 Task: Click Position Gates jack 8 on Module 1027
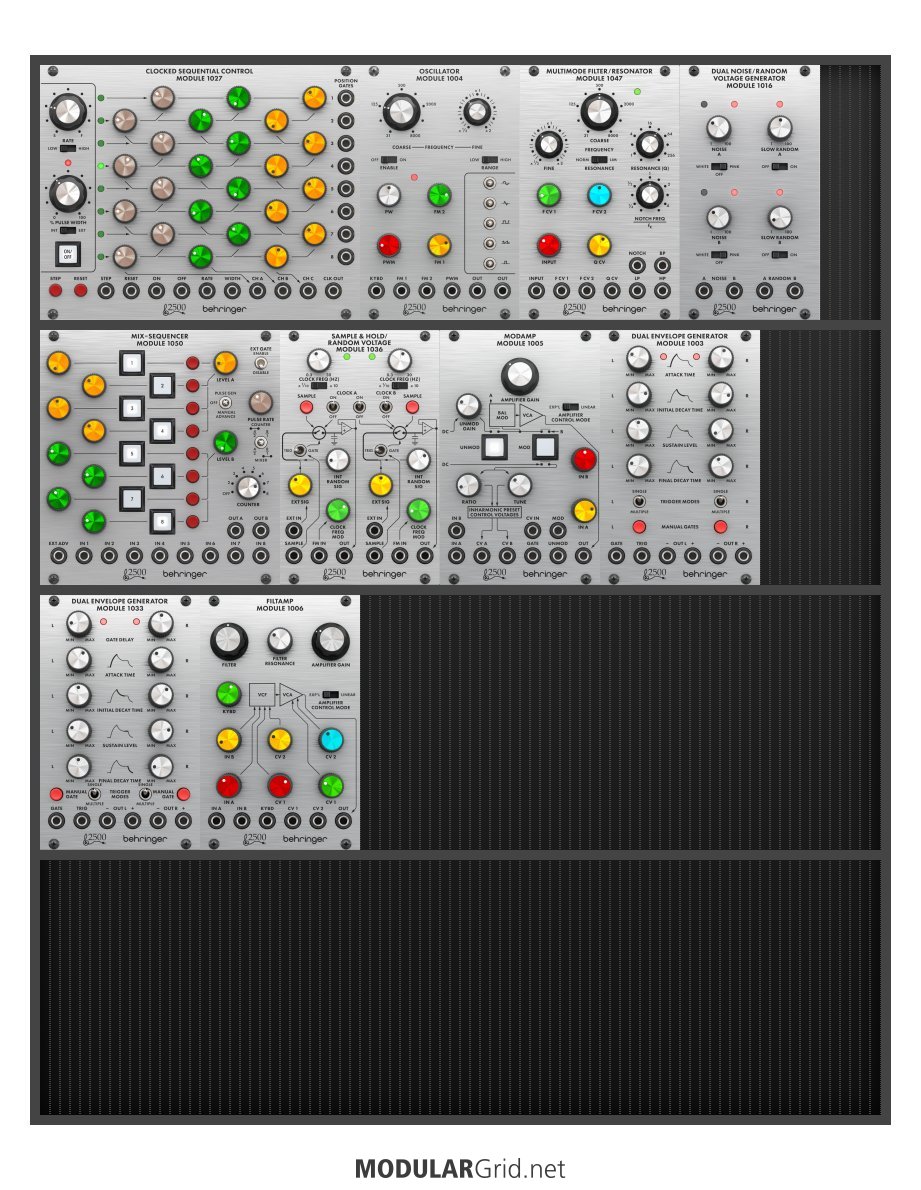(345, 257)
